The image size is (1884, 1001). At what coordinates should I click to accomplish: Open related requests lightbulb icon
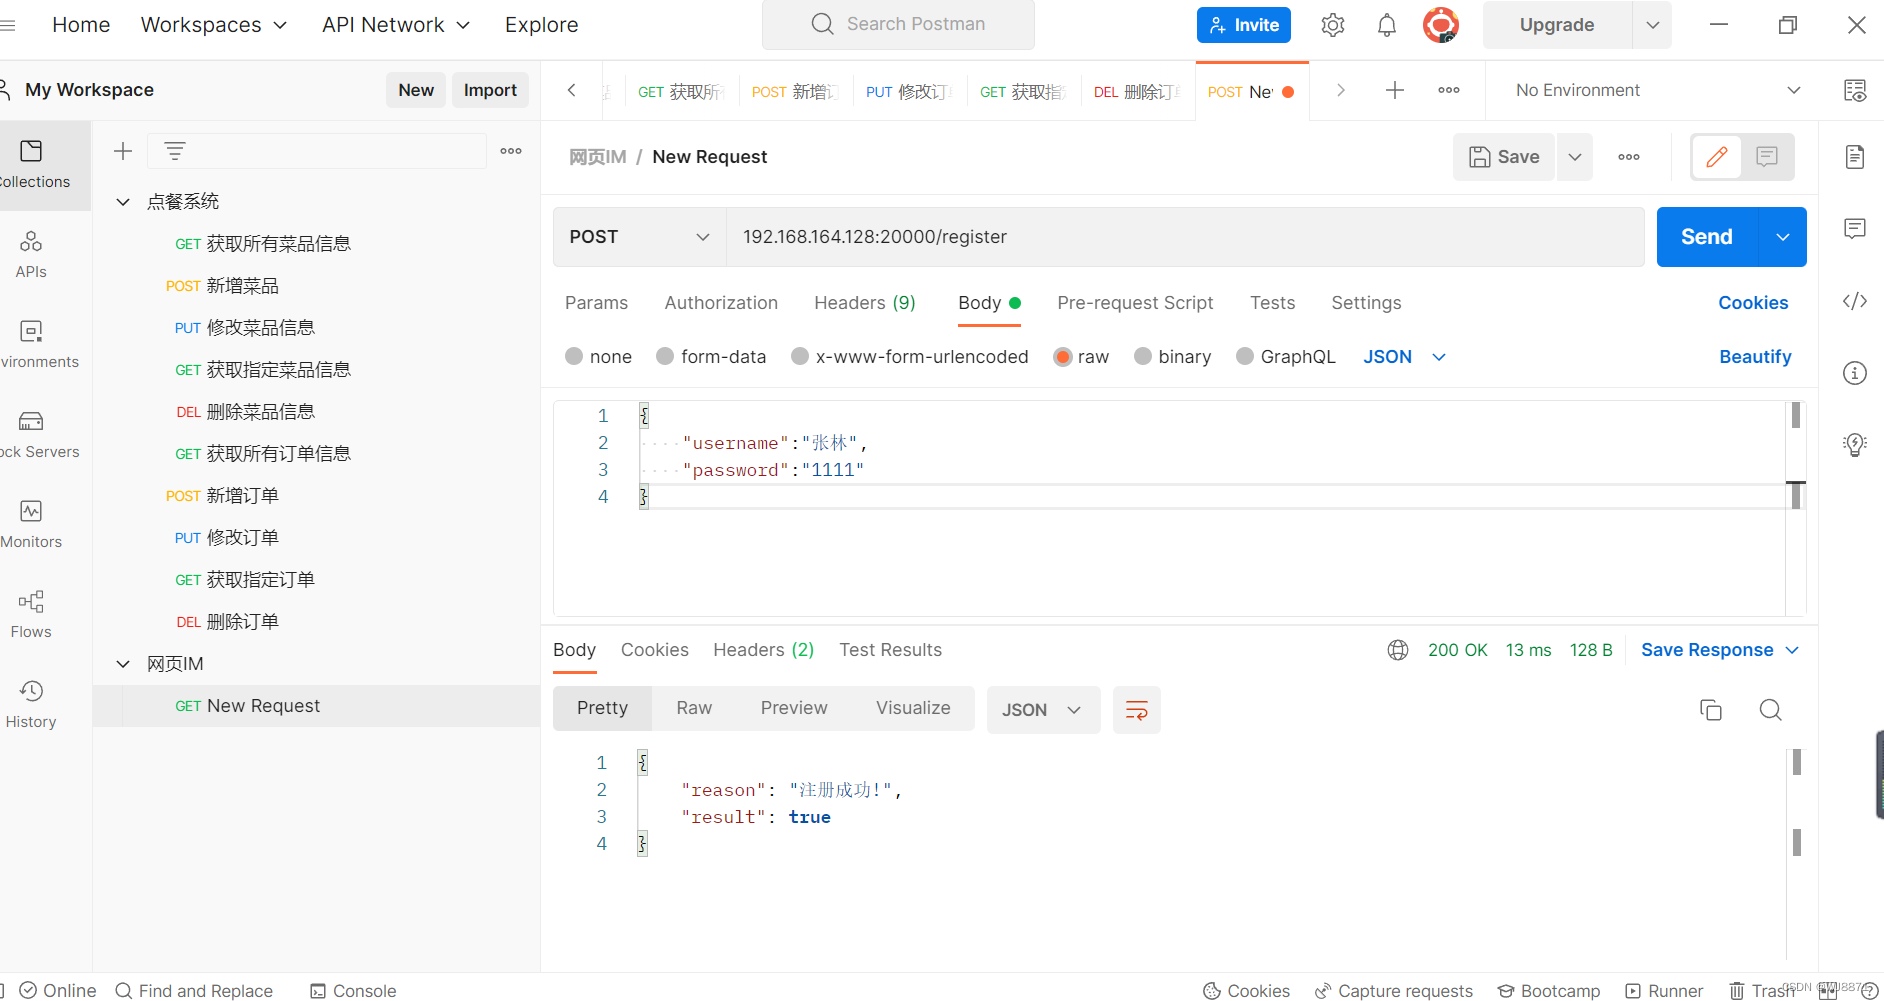click(x=1855, y=445)
